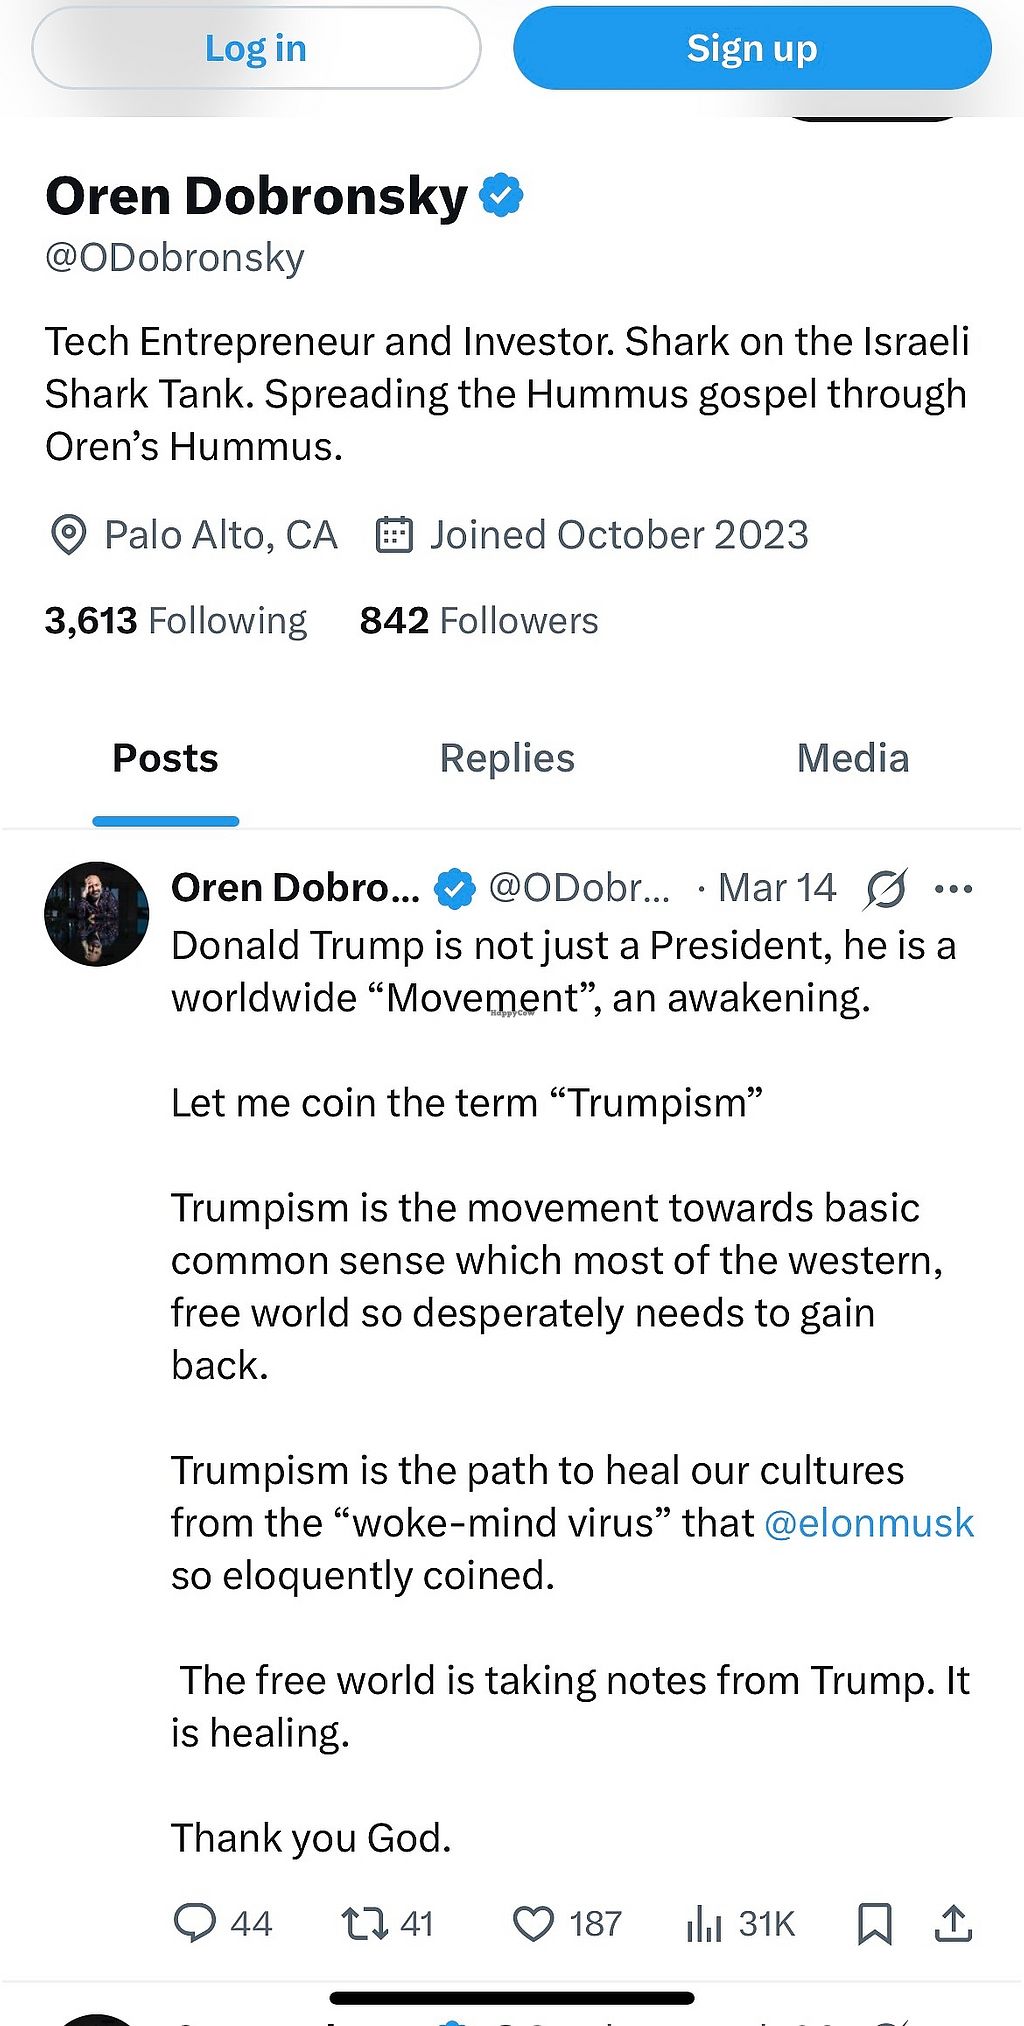Open the @elonmusk mention link

click(868, 1522)
